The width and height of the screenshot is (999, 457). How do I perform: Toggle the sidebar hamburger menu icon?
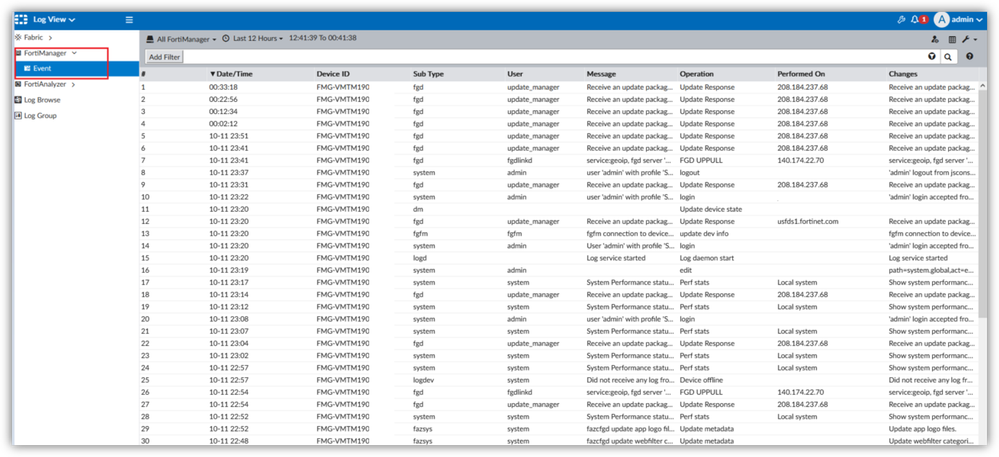[x=129, y=20]
